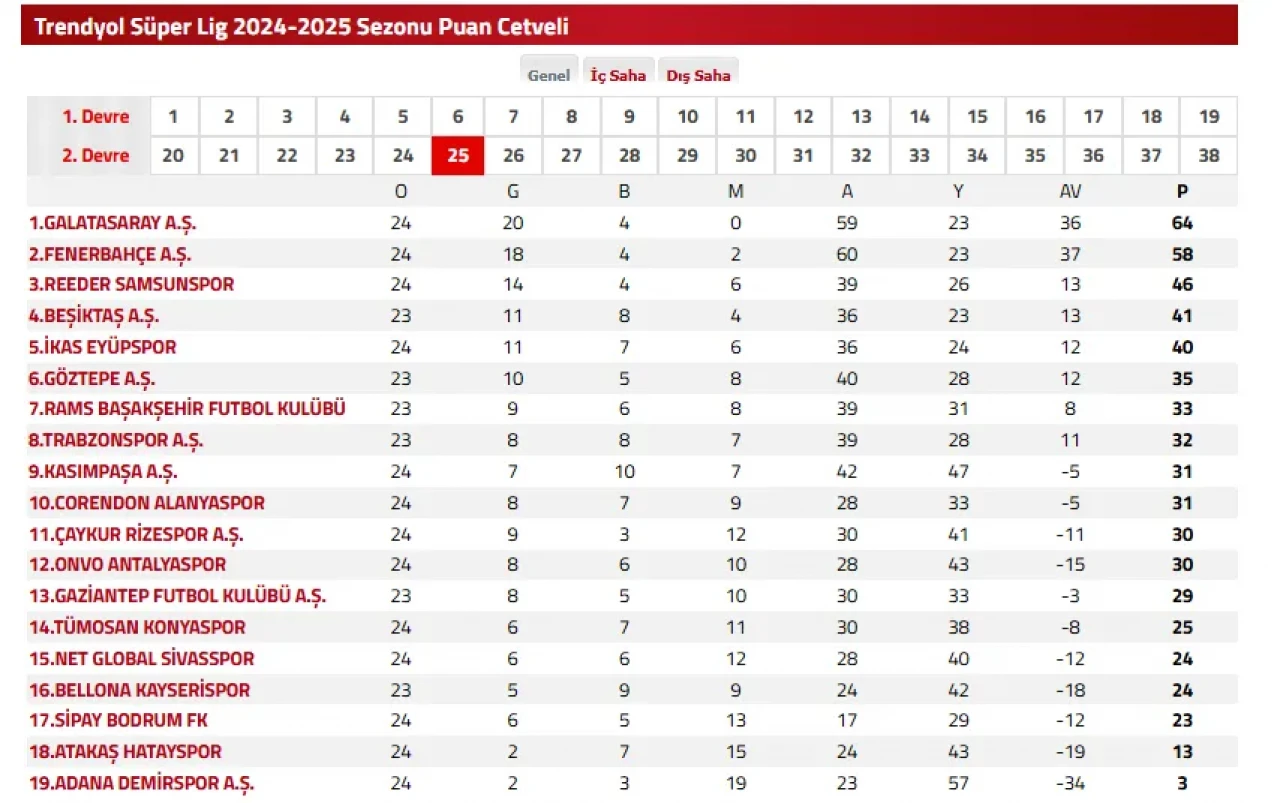Go to week 38 standings
This screenshot has width=1280, height=803.
tap(1209, 156)
